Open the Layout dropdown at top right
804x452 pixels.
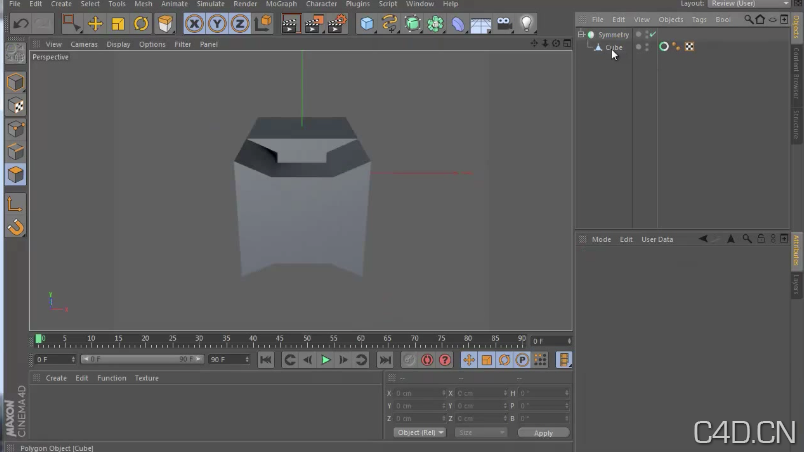point(748,4)
